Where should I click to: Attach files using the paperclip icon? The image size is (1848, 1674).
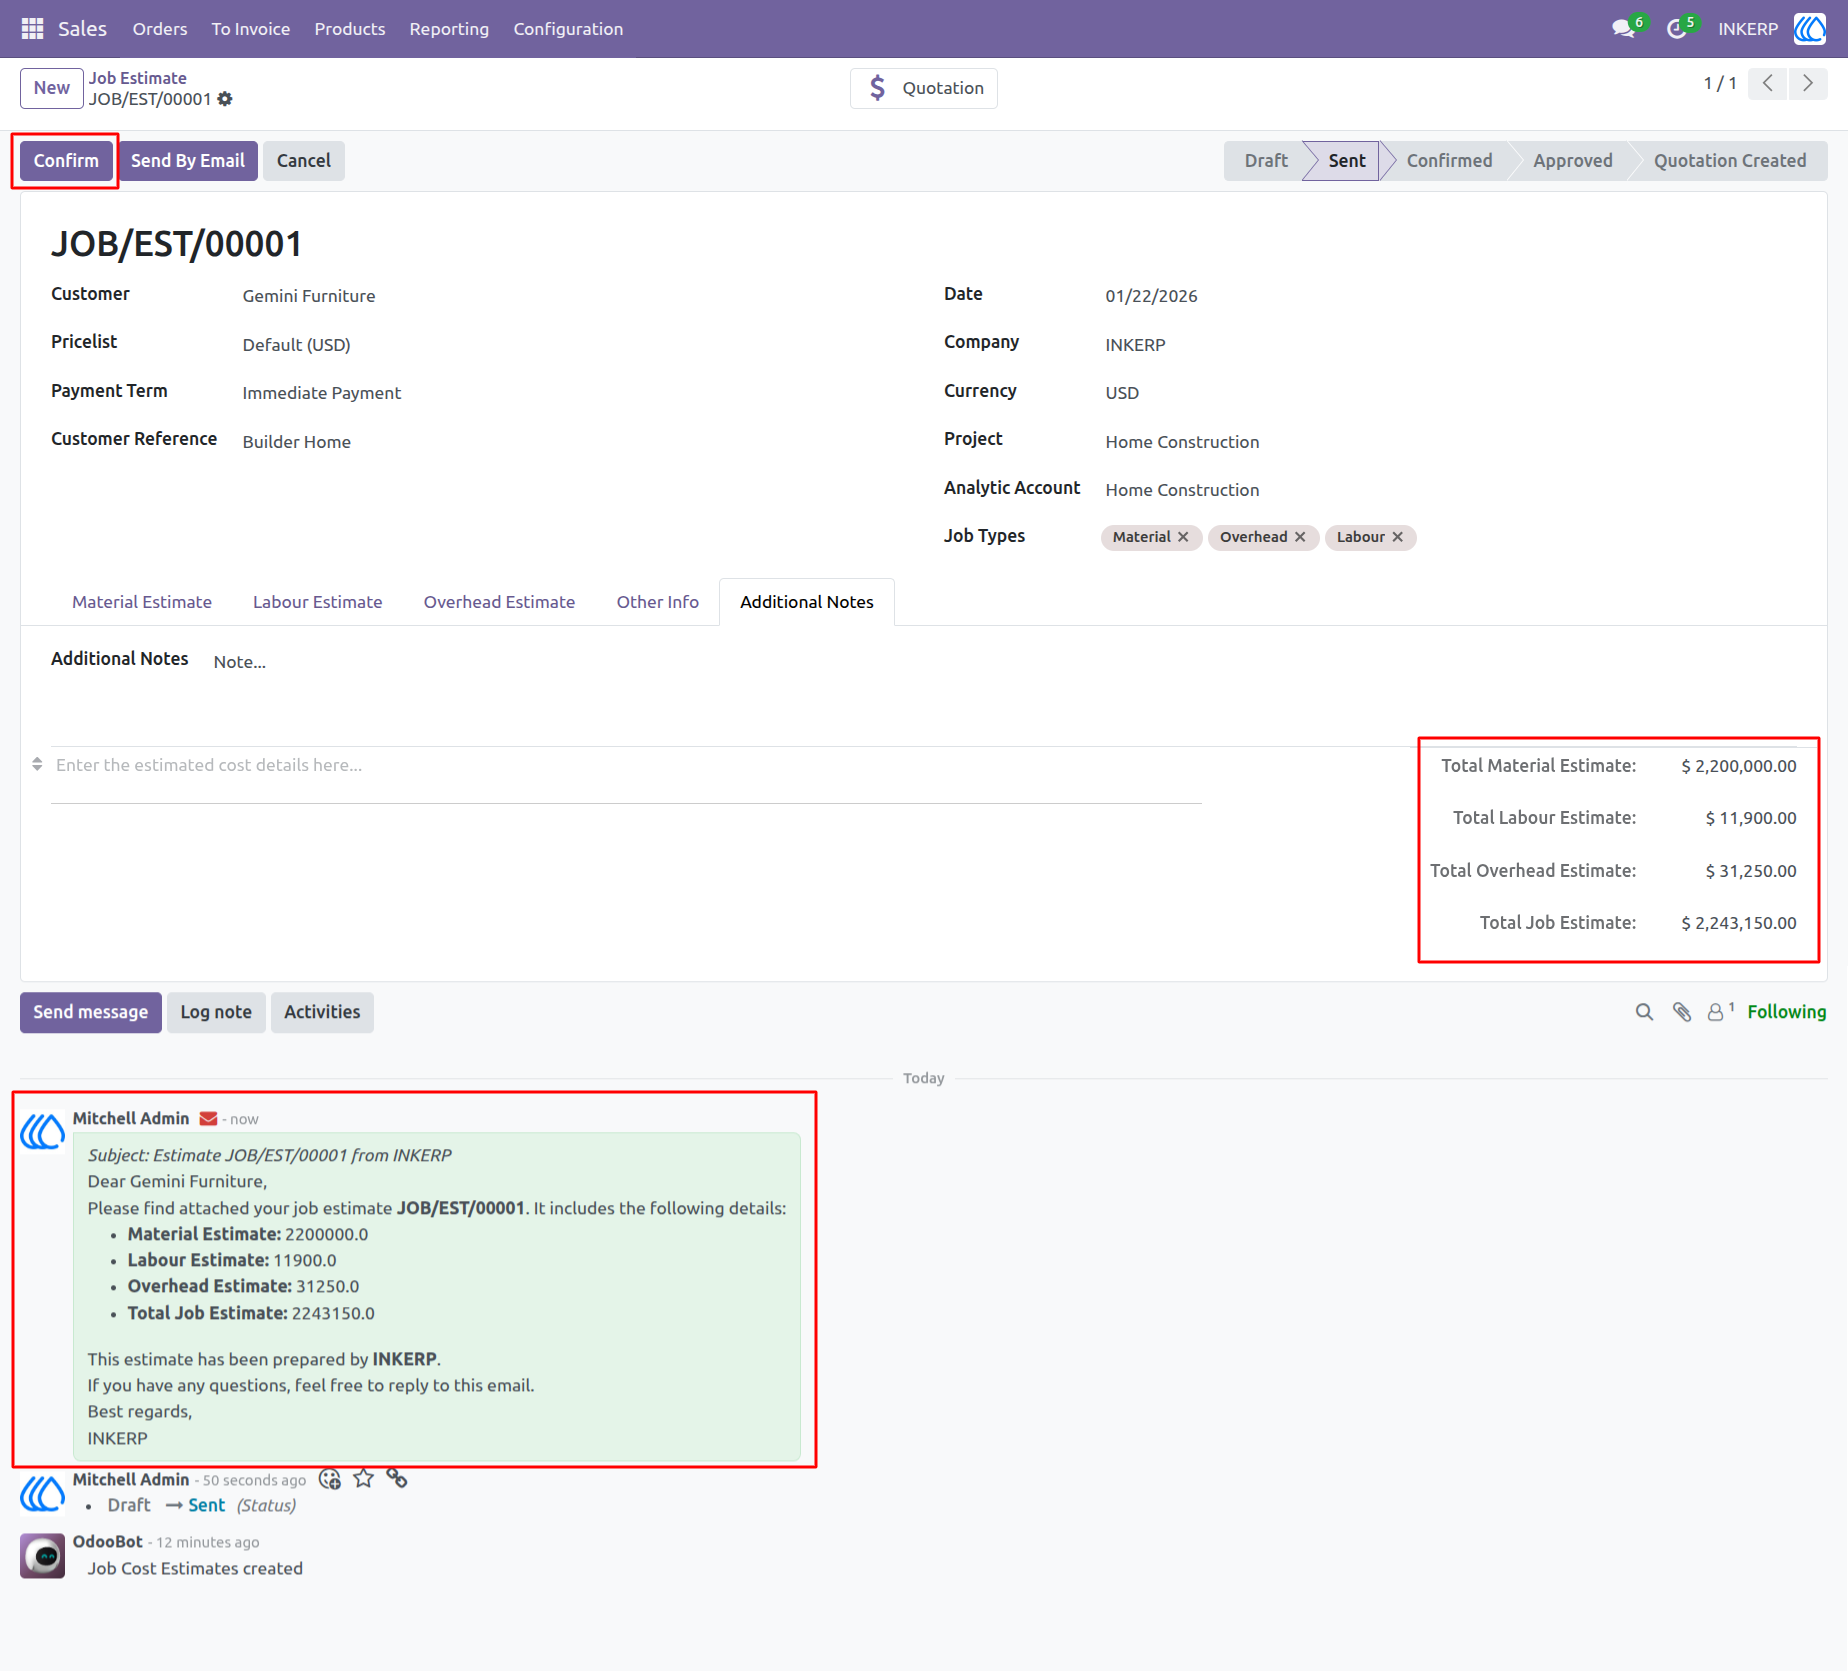[1682, 1012]
